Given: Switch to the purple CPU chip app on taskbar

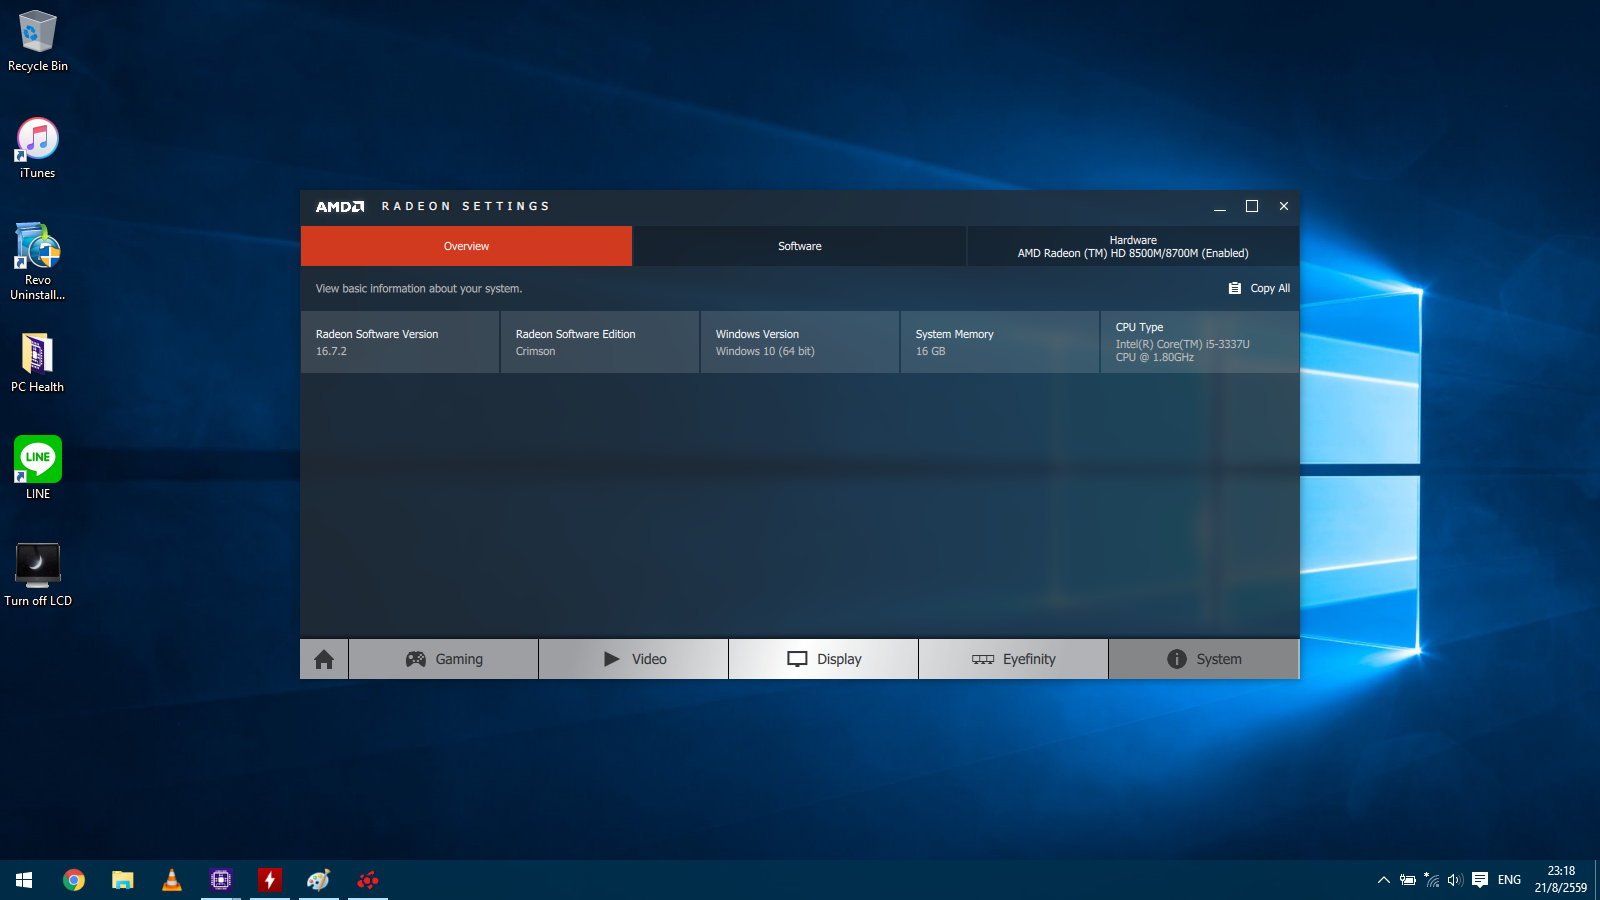Looking at the screenshot, I should 221,880.
